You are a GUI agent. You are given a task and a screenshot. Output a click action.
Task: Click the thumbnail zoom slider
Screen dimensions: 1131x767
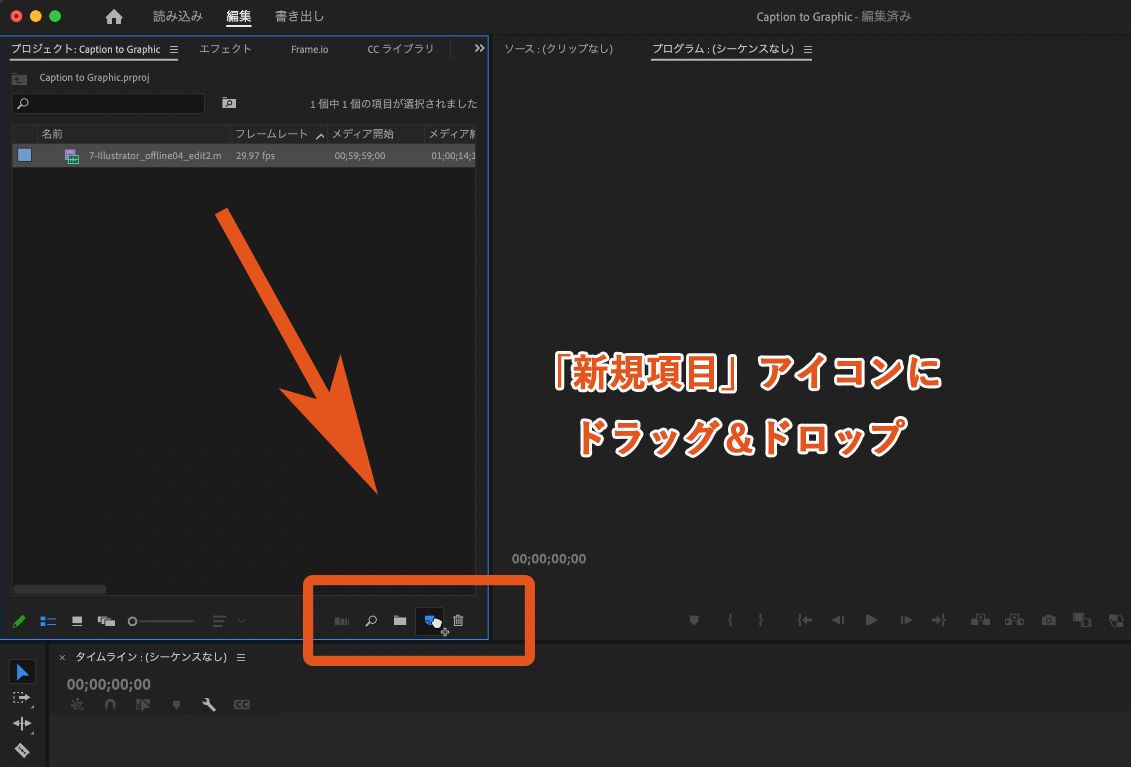point(160,621)
